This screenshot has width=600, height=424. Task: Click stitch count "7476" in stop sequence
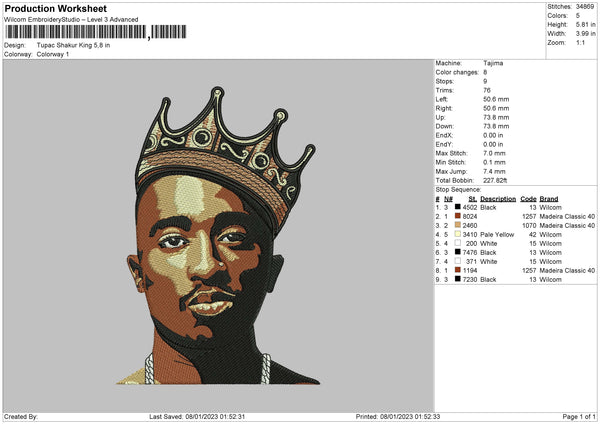(x=470, y=253)
